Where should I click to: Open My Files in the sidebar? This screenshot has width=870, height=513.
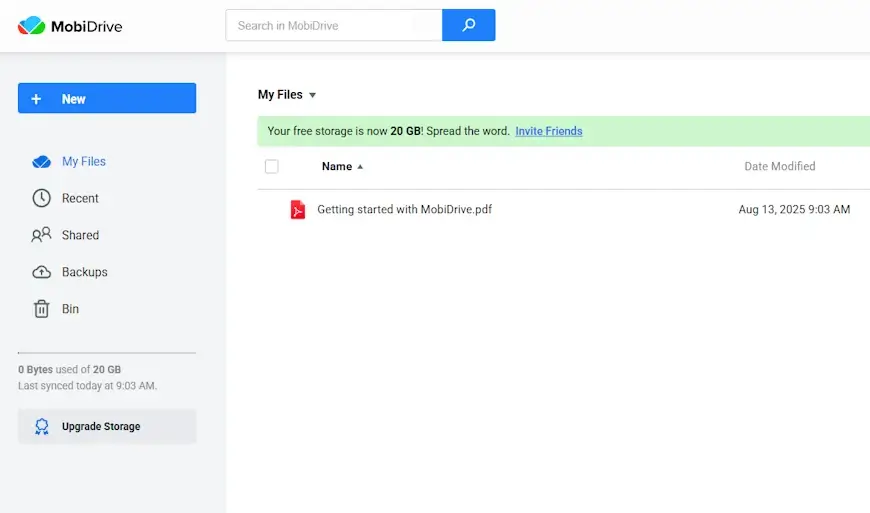click(69, 161)
